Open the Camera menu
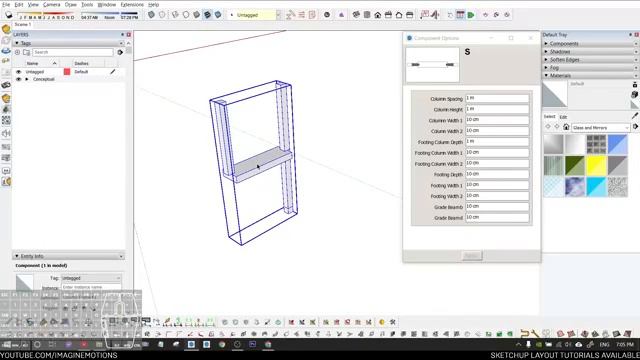Image resolution: width=640 pixels, height=360 pixels. coord(51,4)
